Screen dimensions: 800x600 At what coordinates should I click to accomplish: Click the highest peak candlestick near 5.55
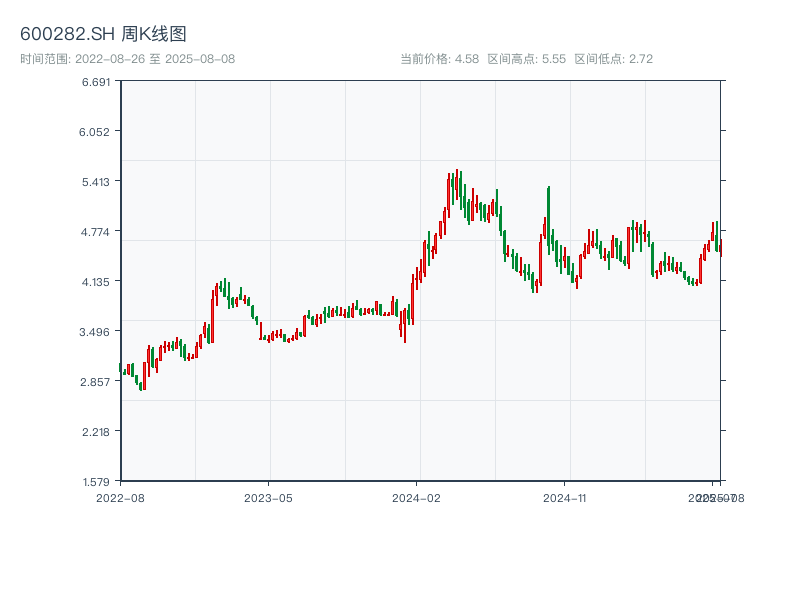click(458, 185)
